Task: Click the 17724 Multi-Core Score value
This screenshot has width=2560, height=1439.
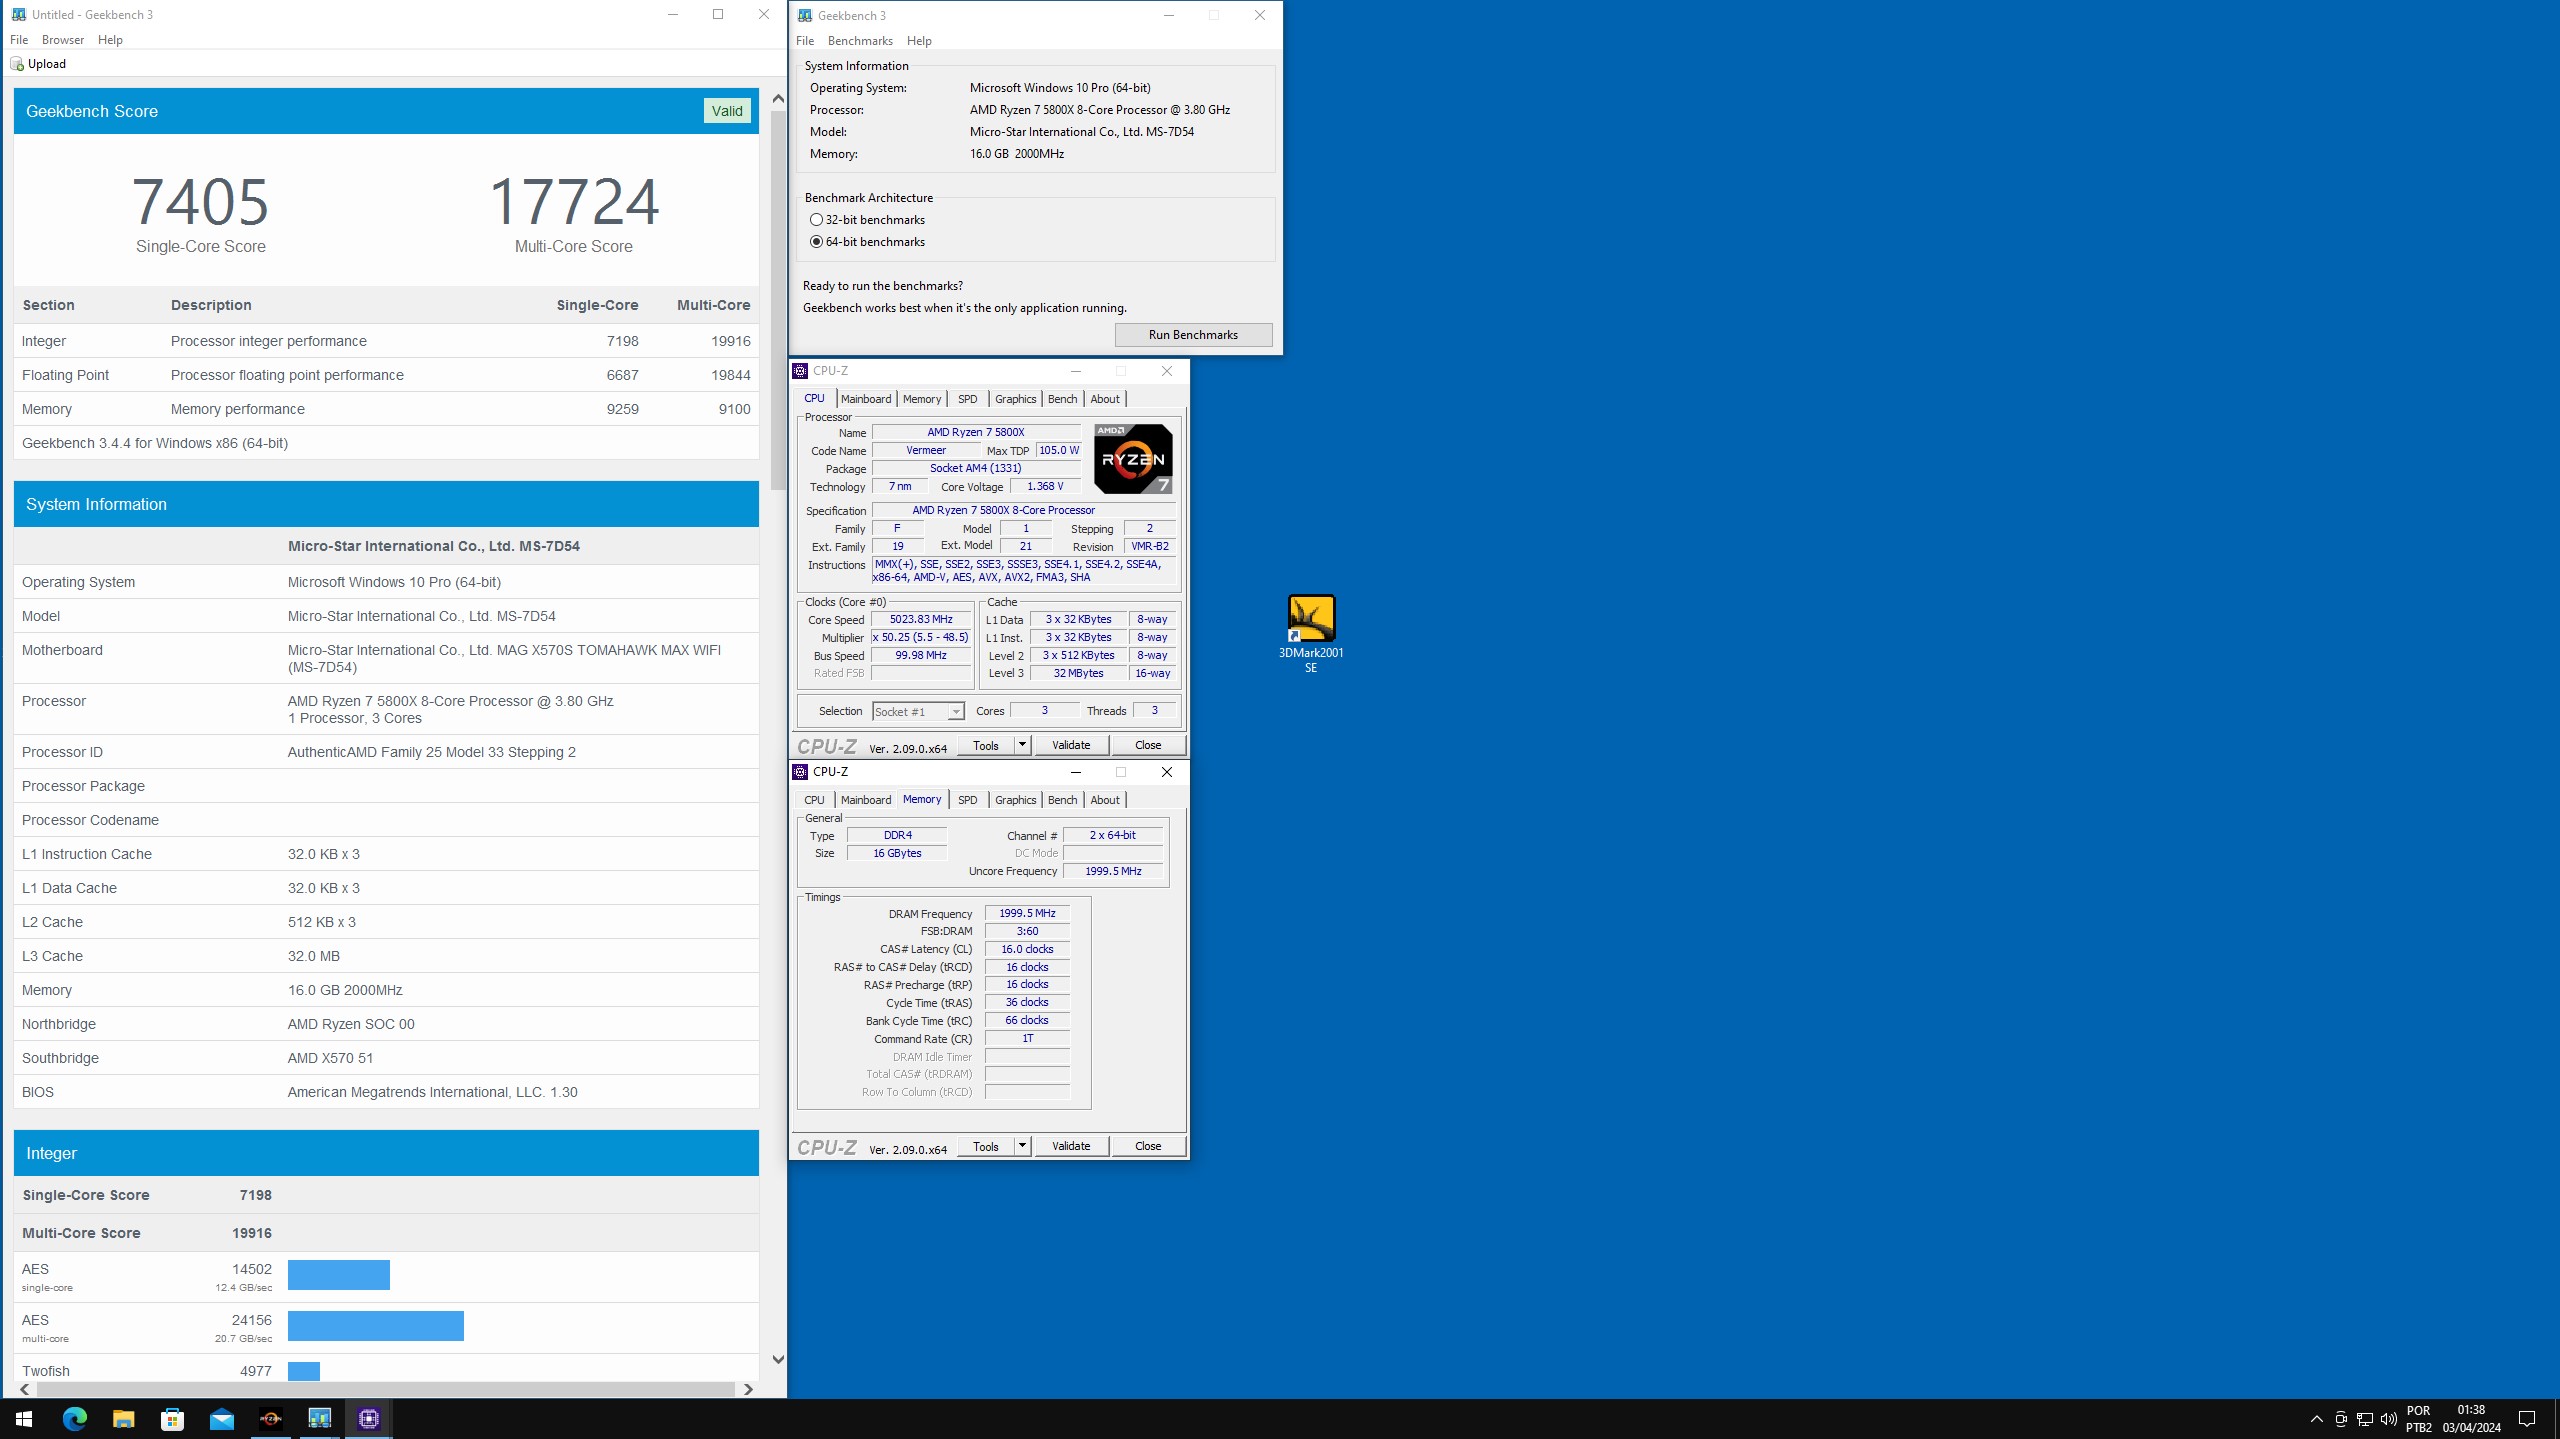Action: coord(573,202)
